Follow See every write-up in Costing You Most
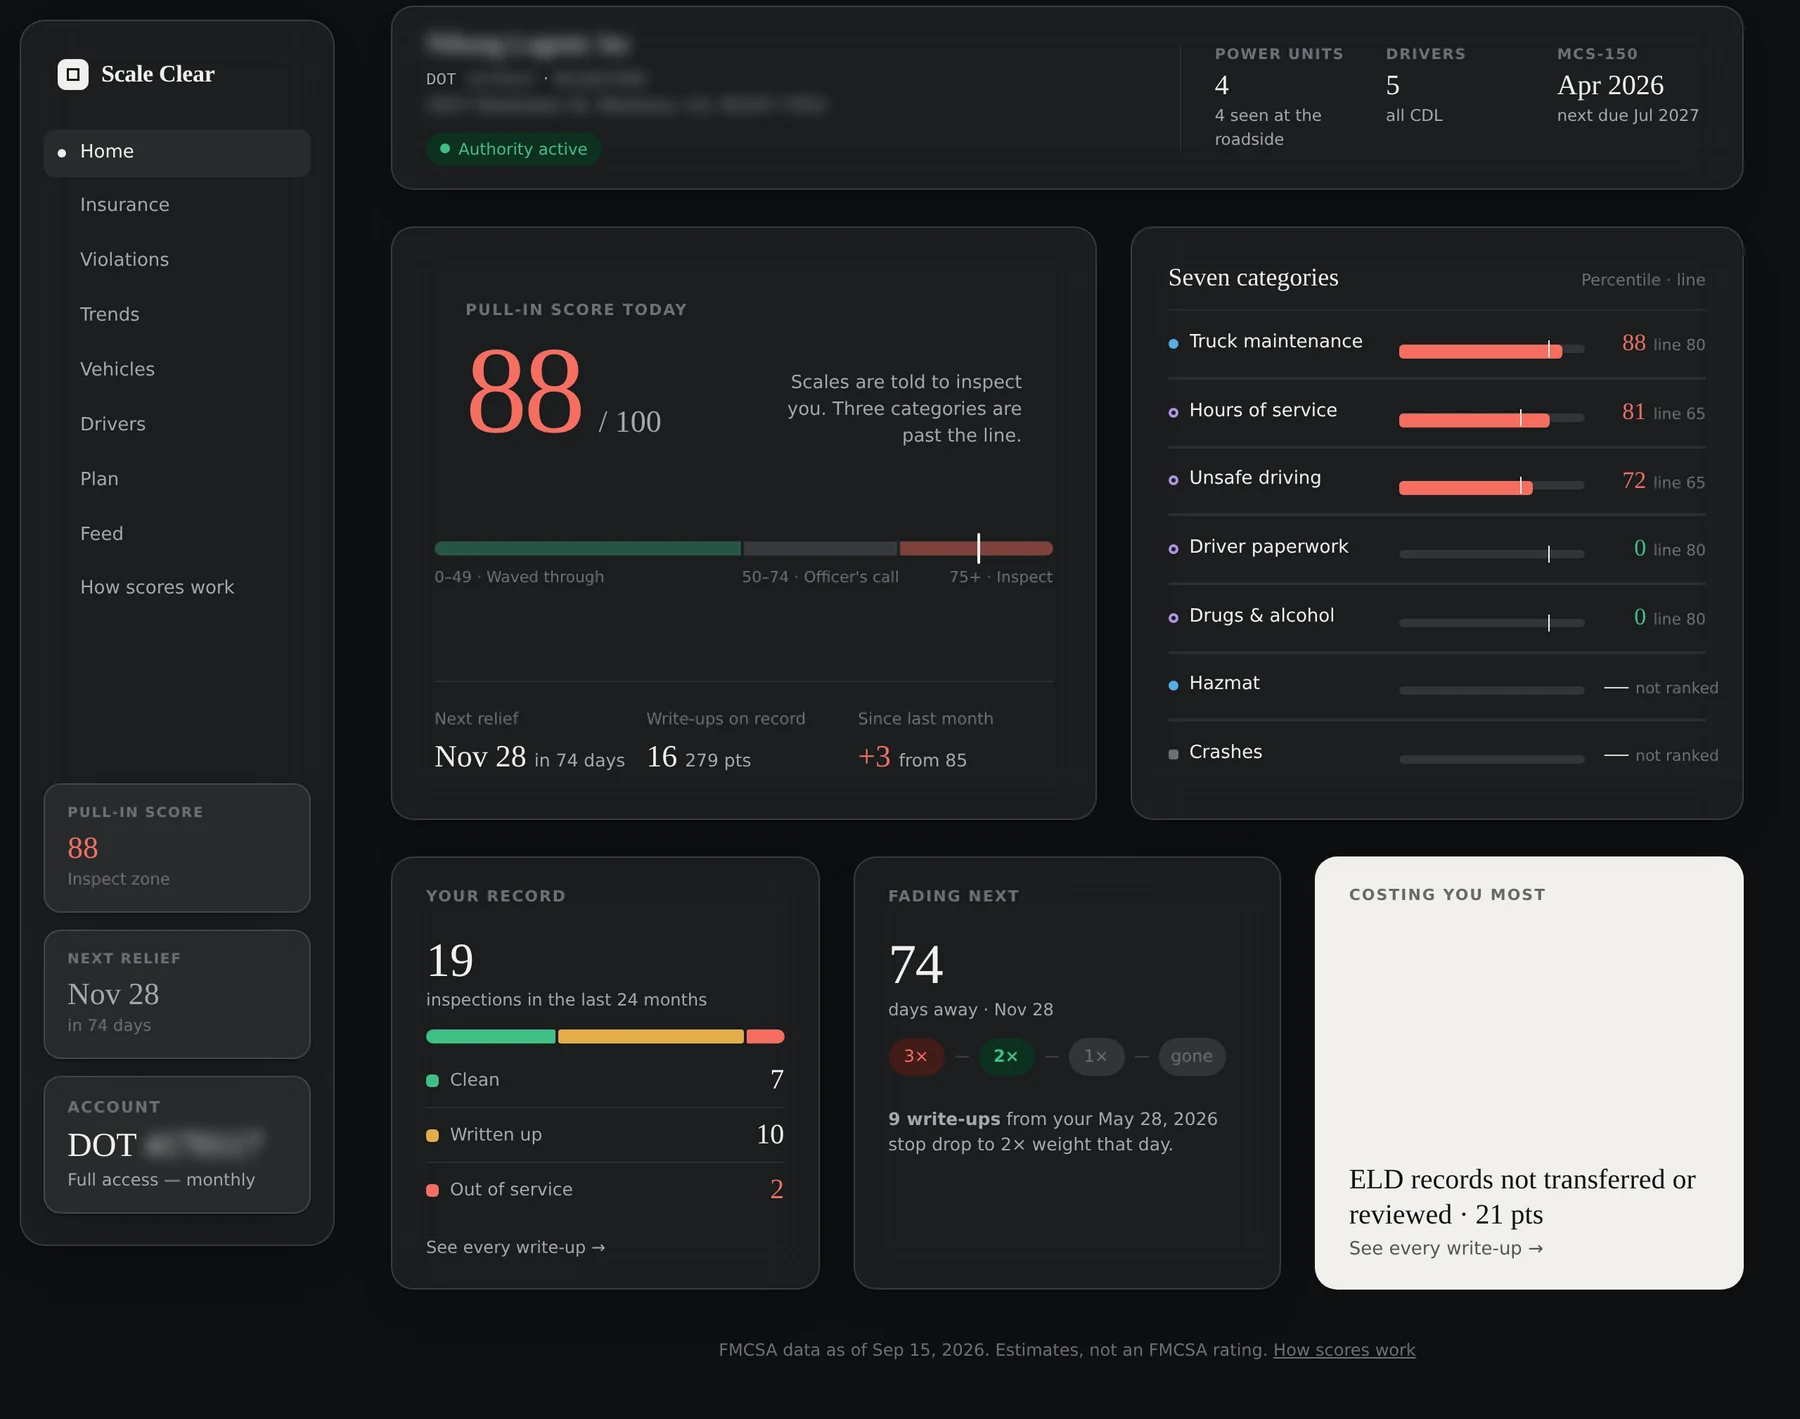 coord(1445,1249)
